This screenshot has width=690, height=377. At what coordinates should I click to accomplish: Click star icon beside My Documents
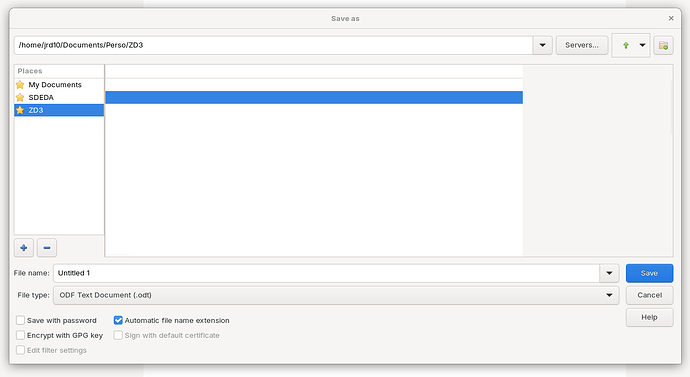tap(20, 84)
